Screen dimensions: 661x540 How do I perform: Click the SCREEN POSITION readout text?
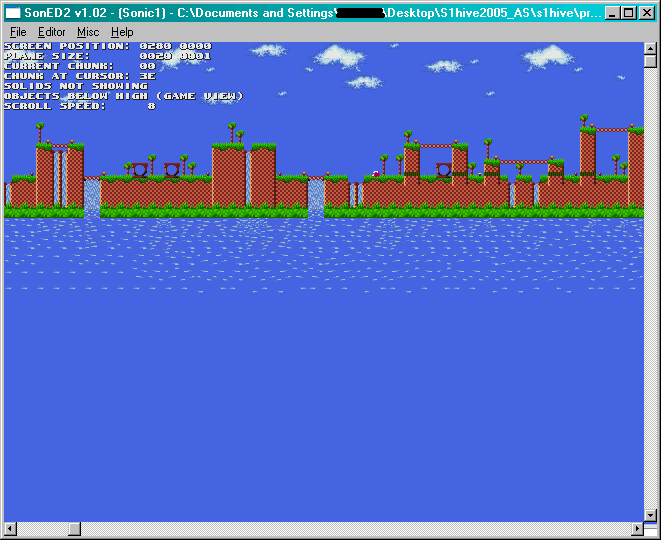[107, 46]
